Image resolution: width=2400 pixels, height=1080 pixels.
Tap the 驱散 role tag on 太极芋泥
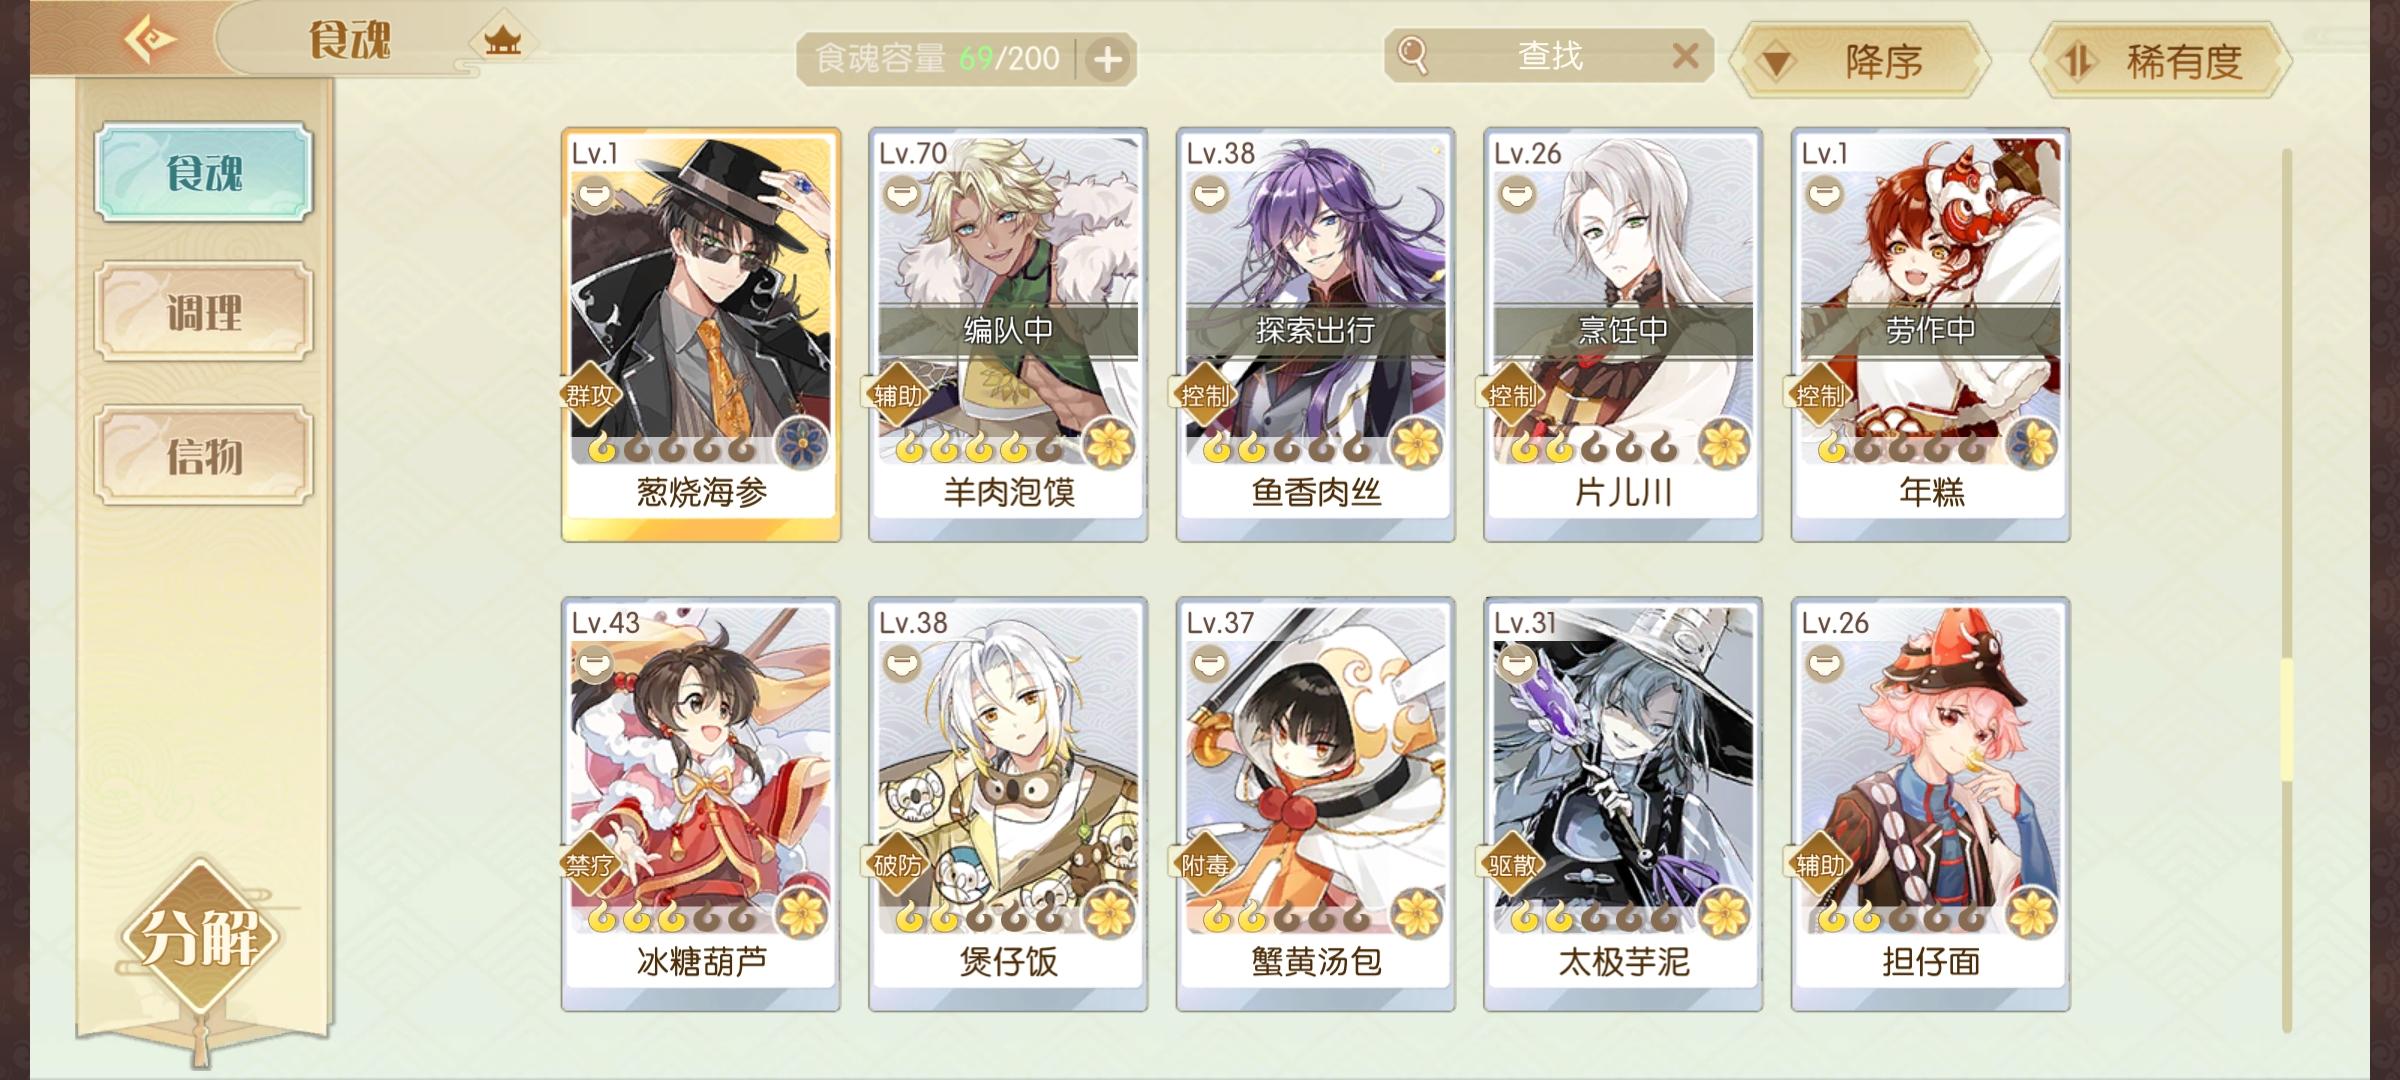[x=1512, y=864]
